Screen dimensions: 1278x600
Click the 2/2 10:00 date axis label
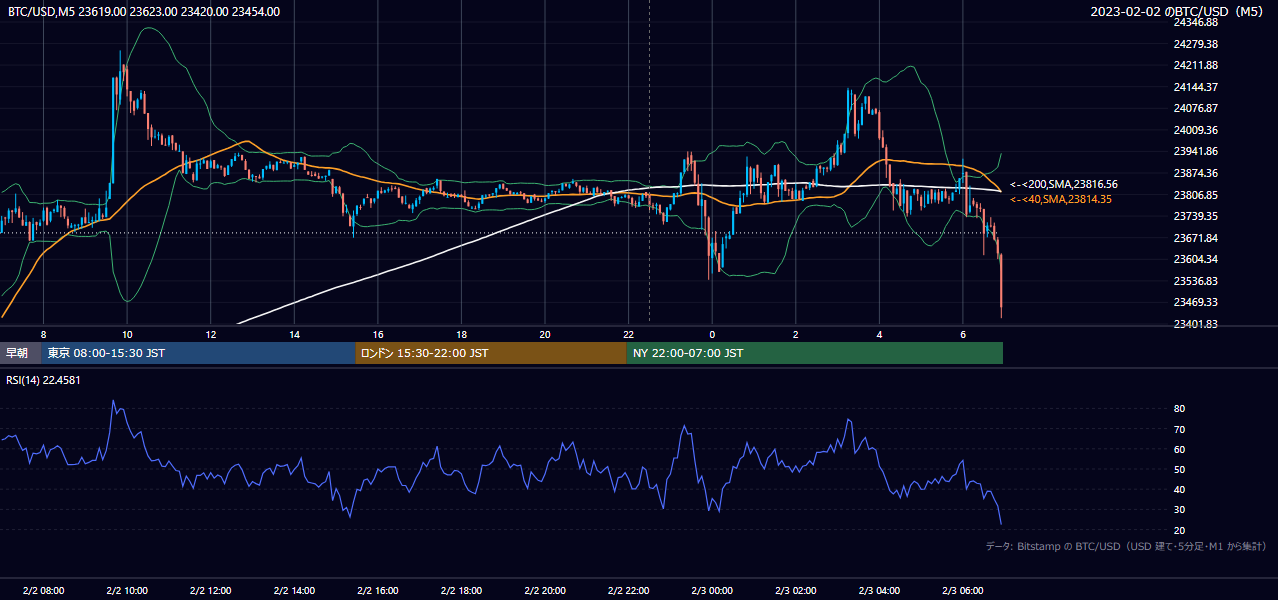127,591
